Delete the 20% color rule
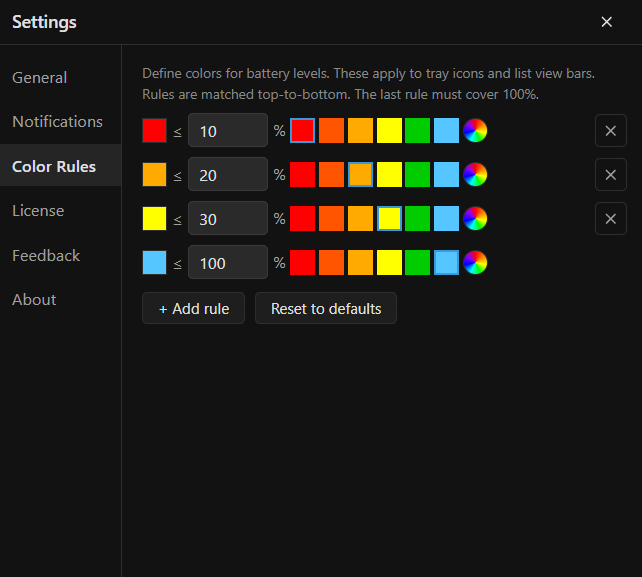The image size is (642, 577). click(x=610, y=174)
